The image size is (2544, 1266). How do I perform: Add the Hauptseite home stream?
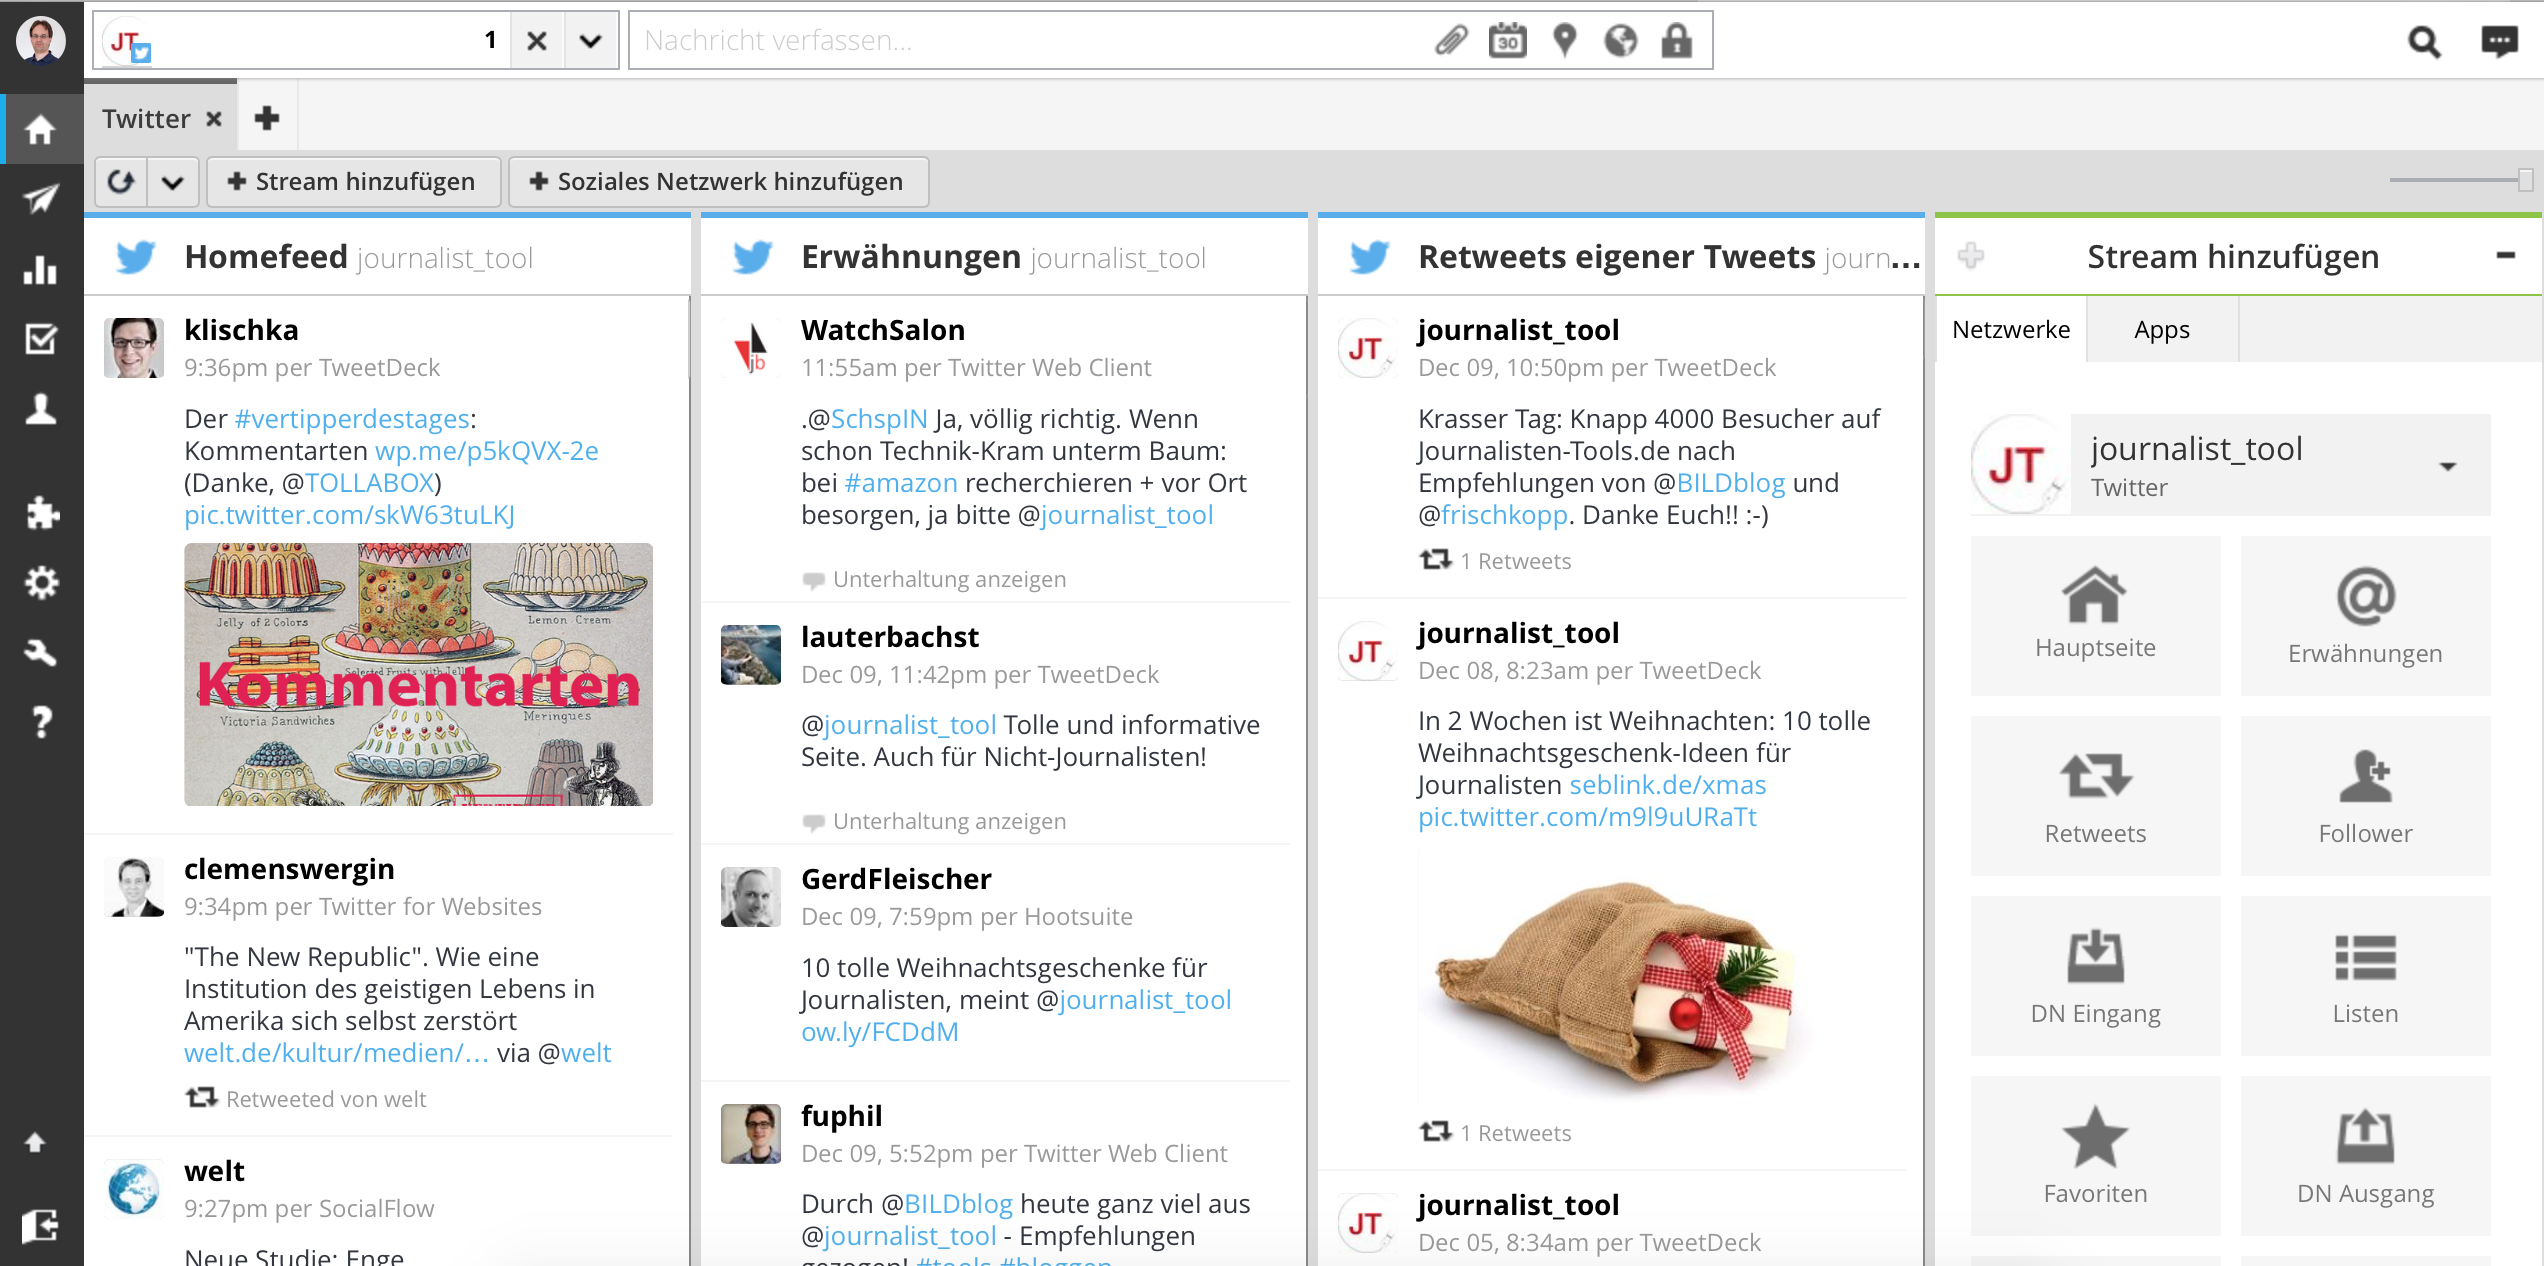click(2095, 615)
